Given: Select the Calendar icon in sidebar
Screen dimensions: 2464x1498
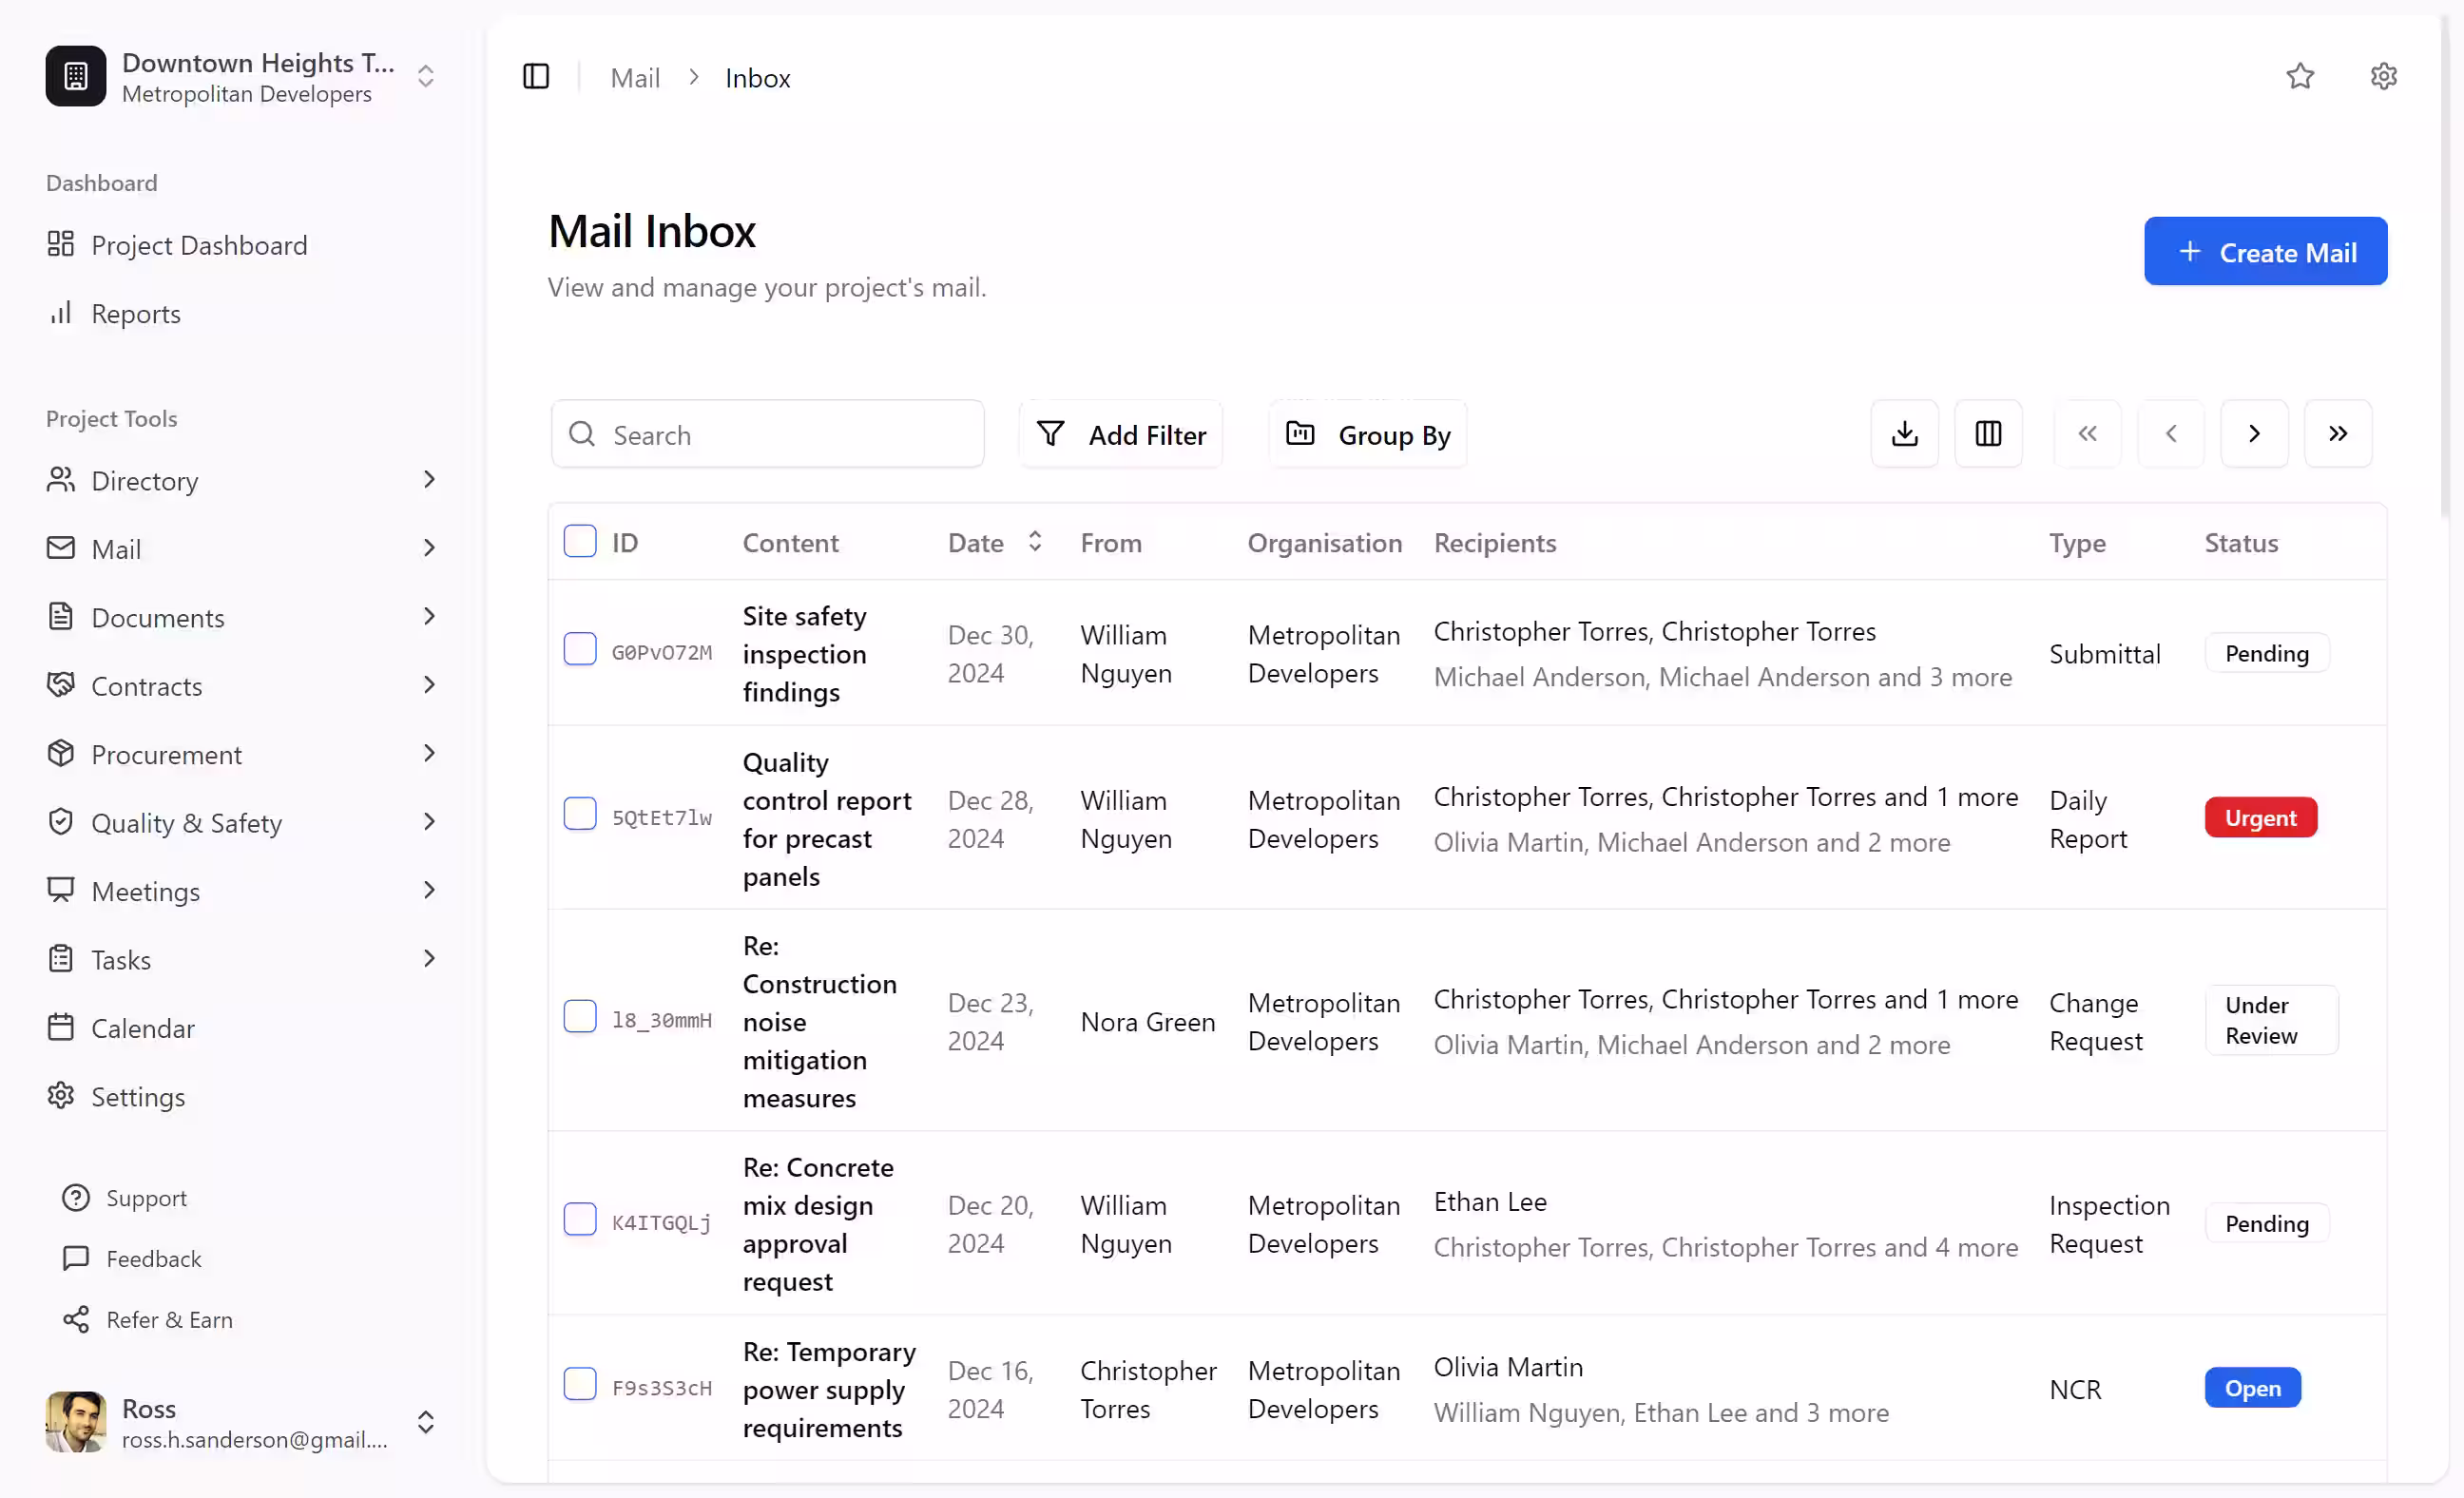Looking at the screenshot, I should click(60, 1027).
